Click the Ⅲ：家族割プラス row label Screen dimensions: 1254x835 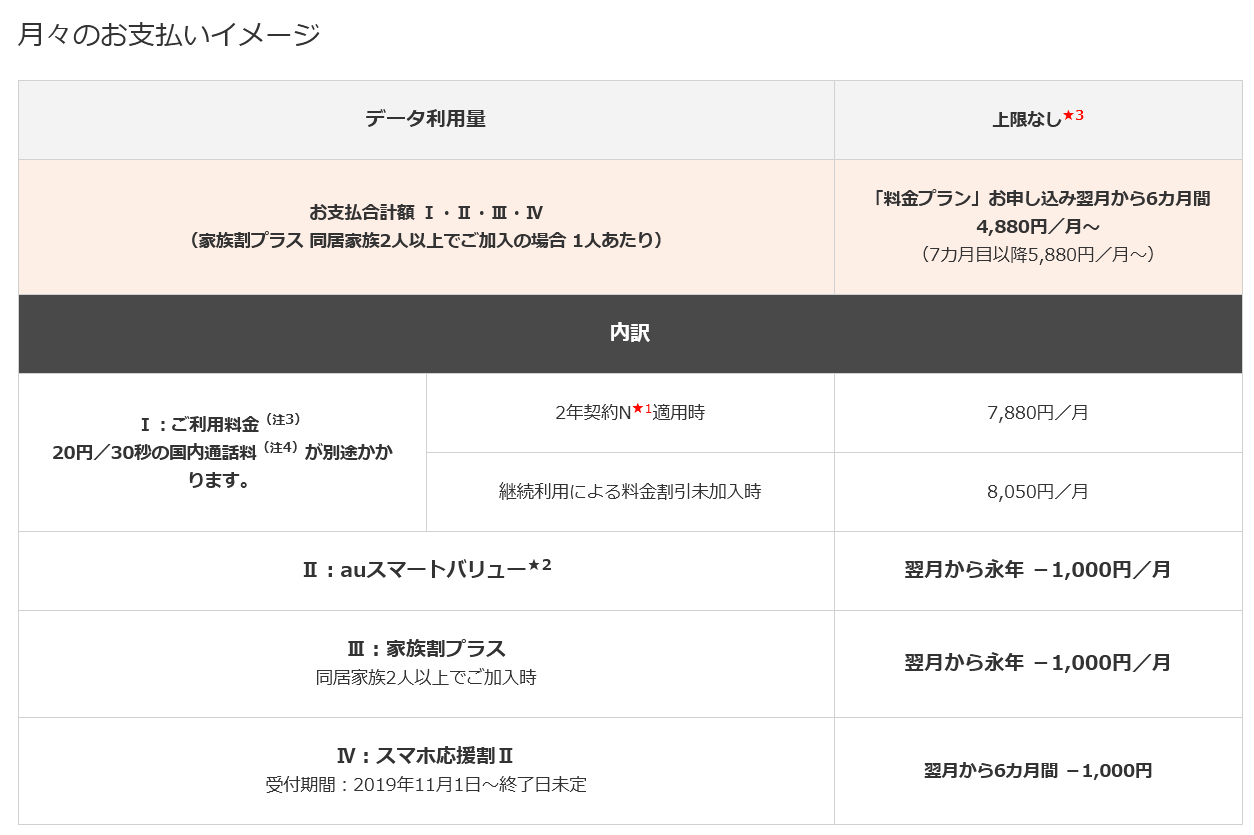(x=426, y=649)
